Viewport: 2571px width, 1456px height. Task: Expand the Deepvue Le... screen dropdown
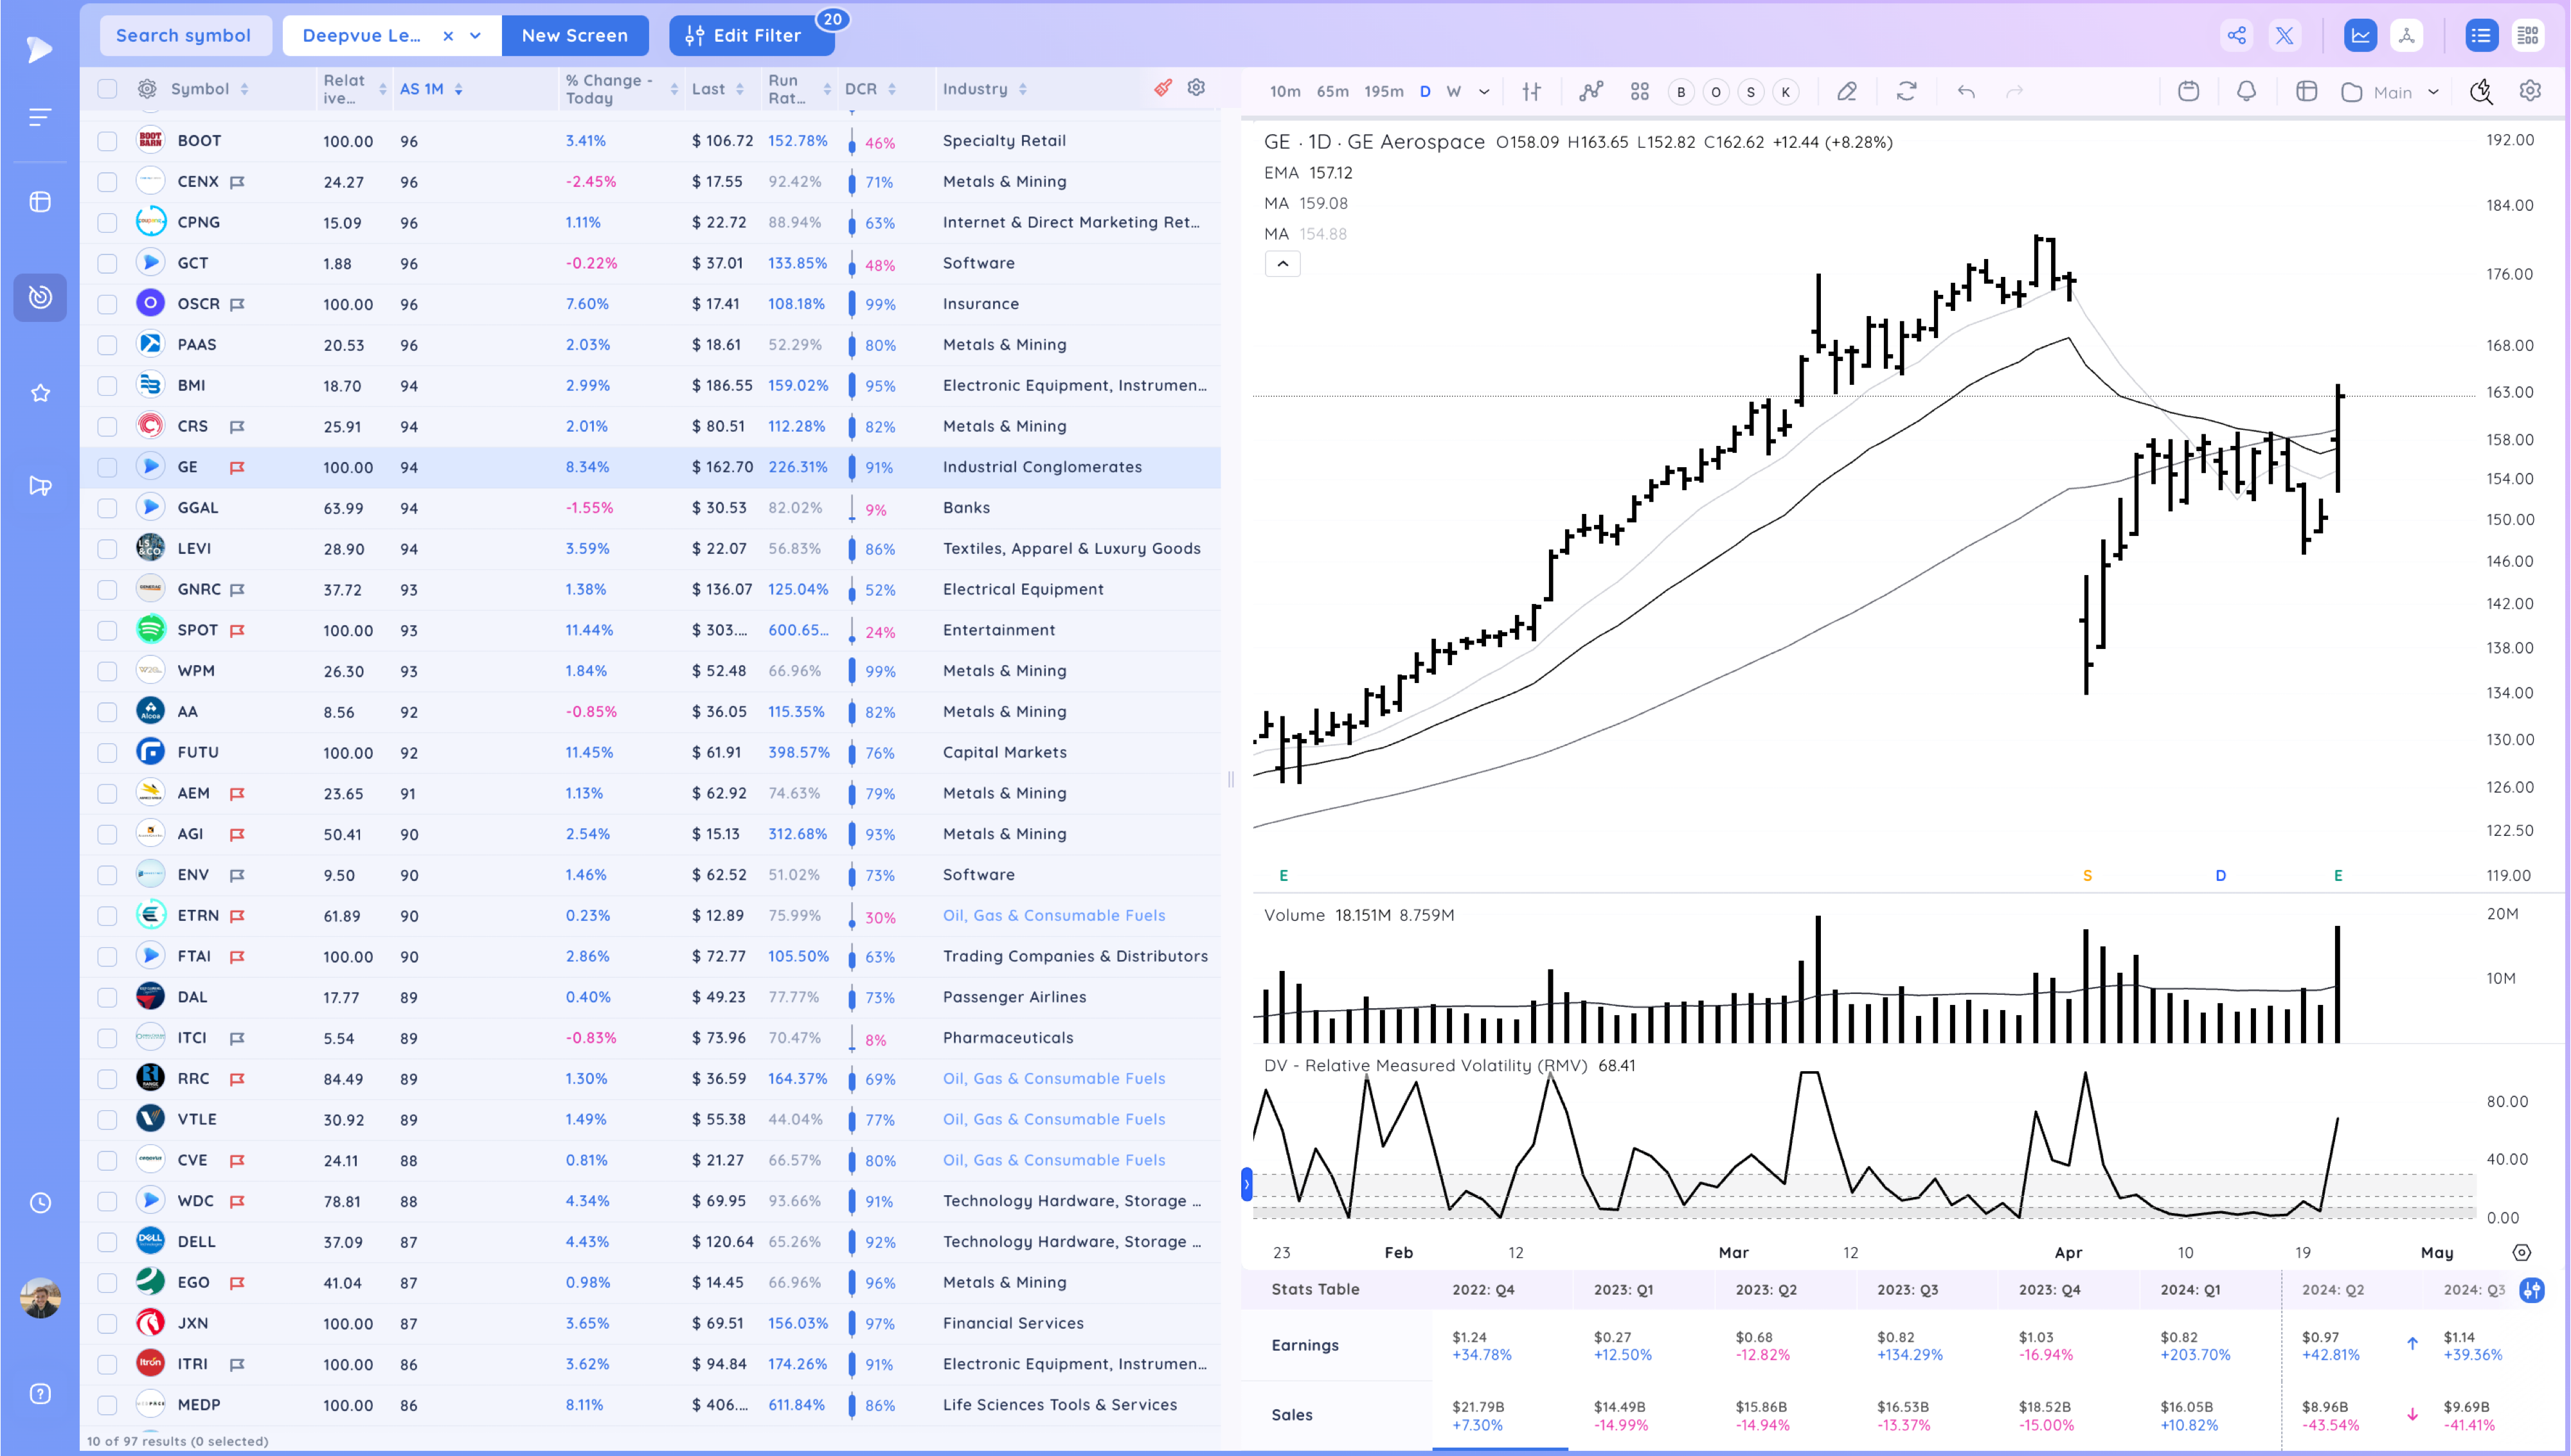pyautogui.click(x=476, y=36)
